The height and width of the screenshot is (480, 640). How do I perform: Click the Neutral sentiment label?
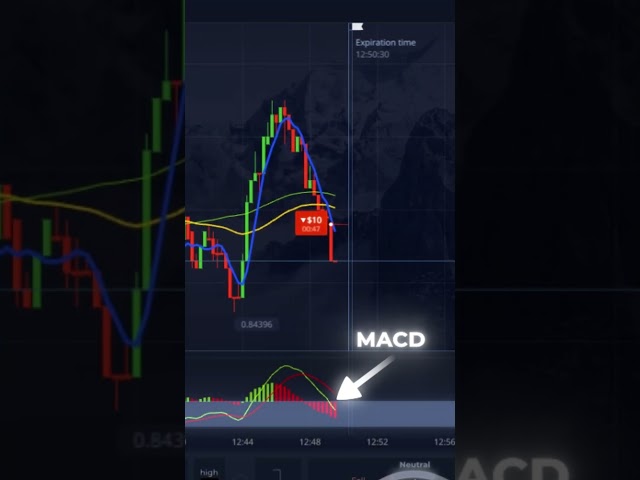point(415,464)
